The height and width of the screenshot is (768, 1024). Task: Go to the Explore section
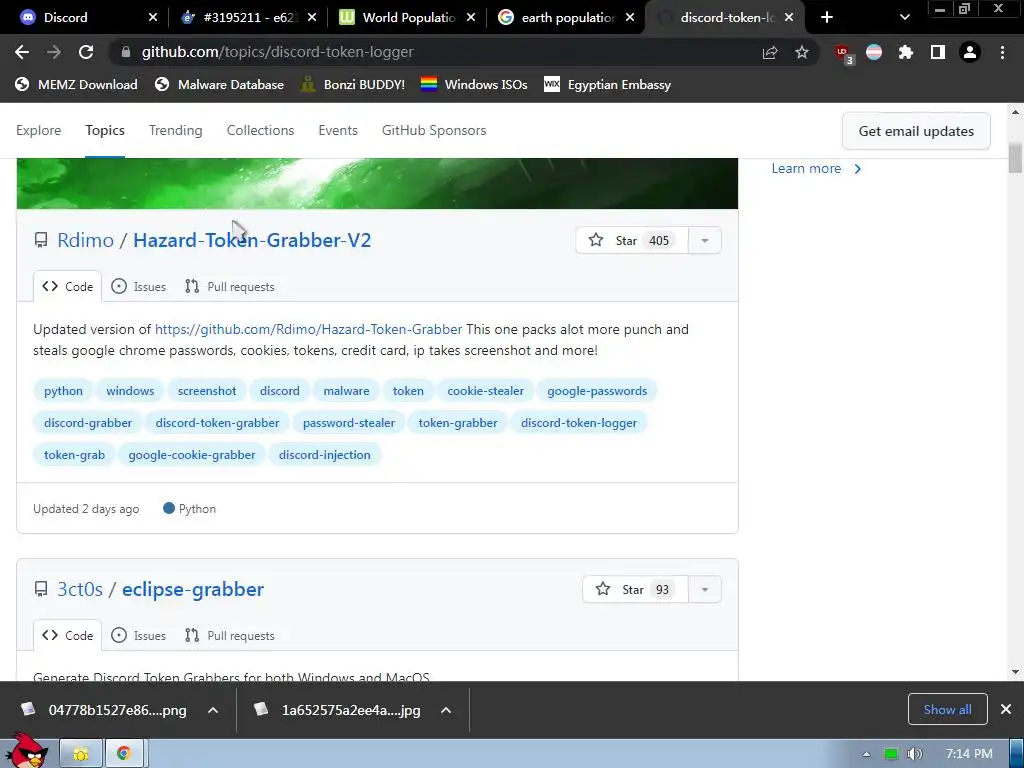click(x=39, y=131)
